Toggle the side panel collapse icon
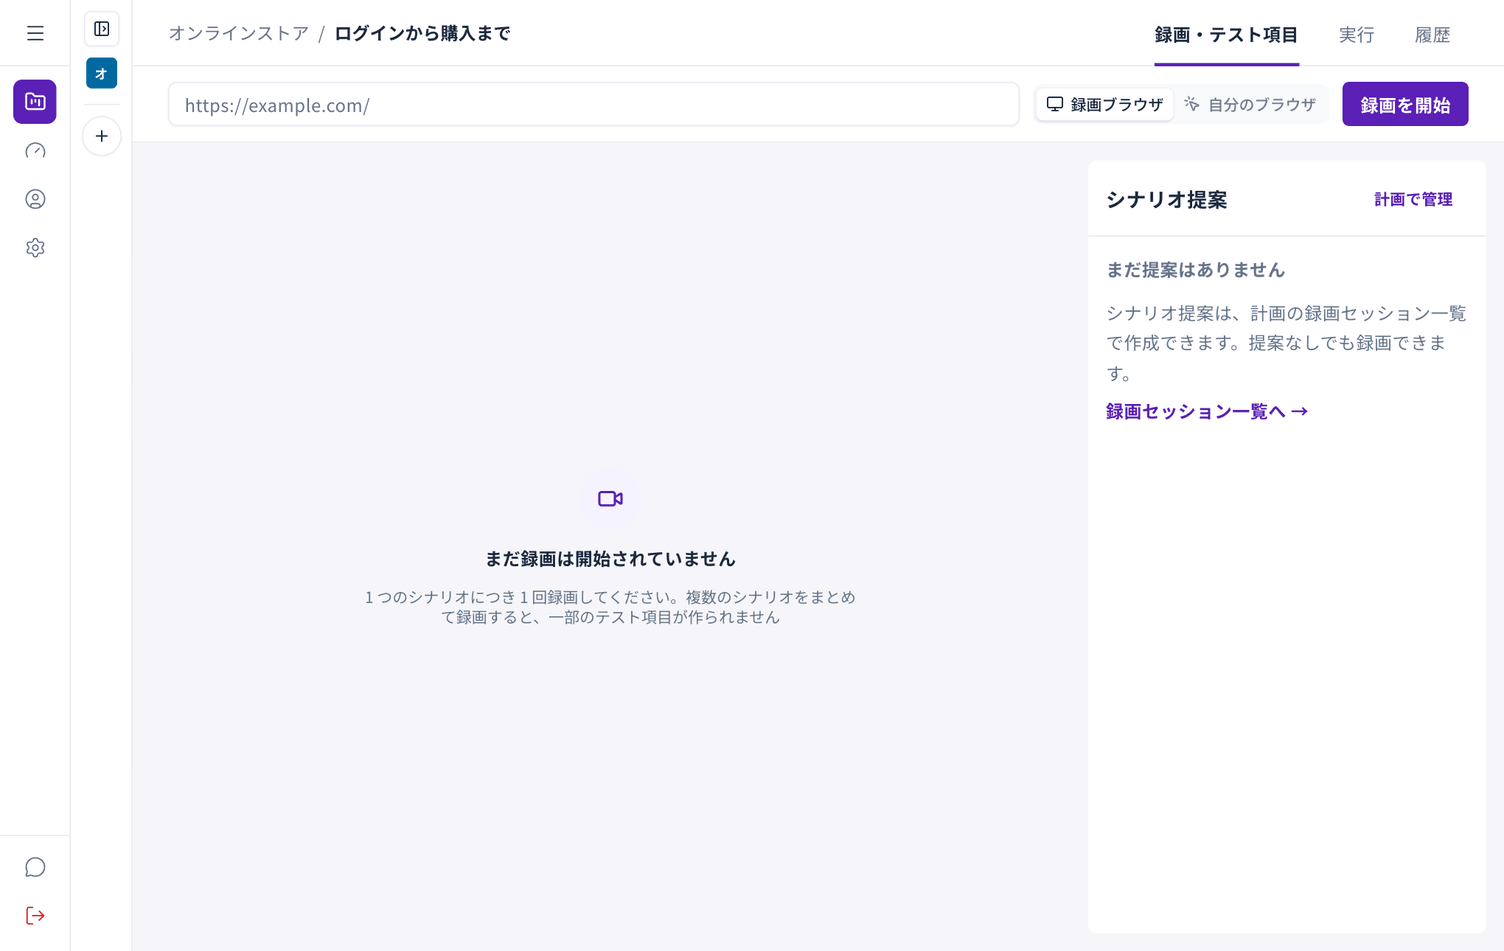Screen dimensions: 1504x951 tap(102, 29)
